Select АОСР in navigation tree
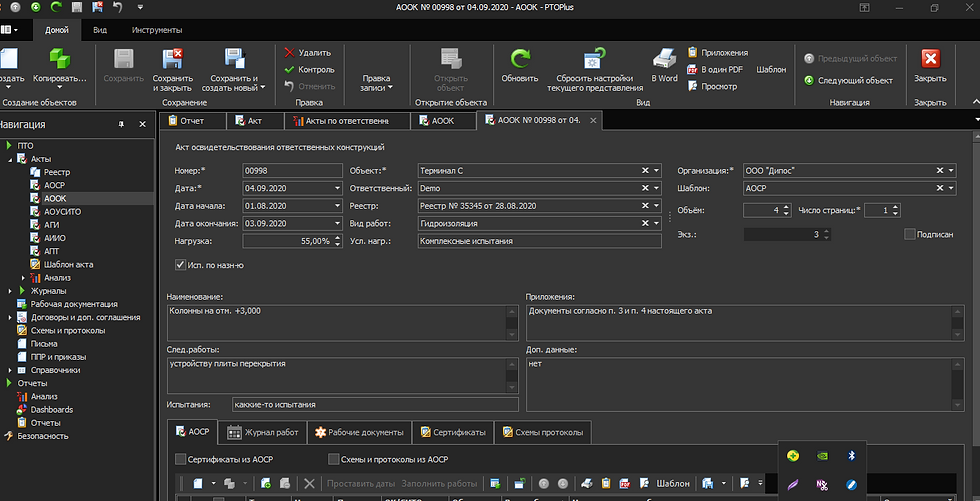Viewport: 980px width, 501px height. (54, 185)
